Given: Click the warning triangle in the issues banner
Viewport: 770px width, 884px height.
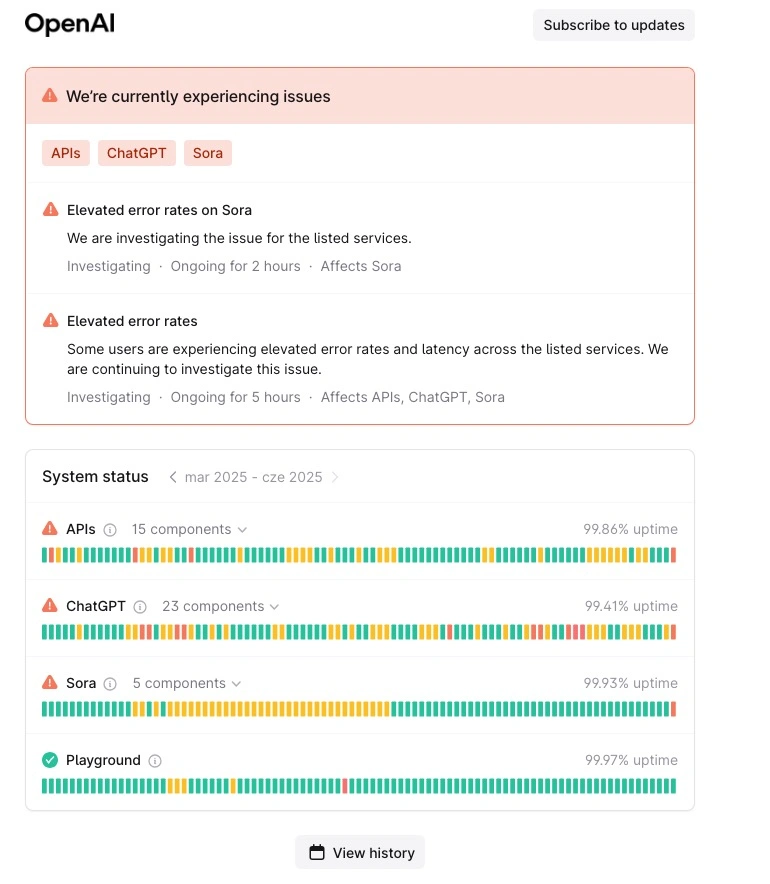Looking at the screenshot, I should tap(50, 95).
